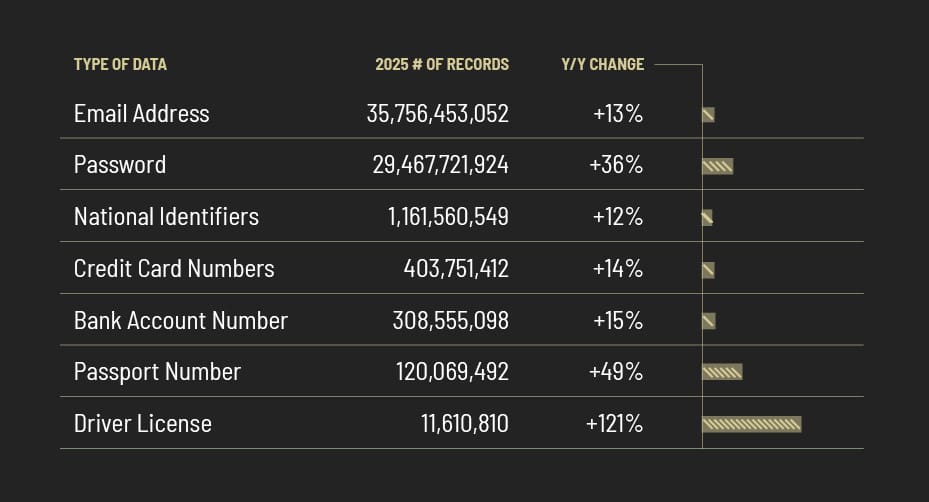
Task: Click the Passport Number label
Action: [x=157, y=372]
